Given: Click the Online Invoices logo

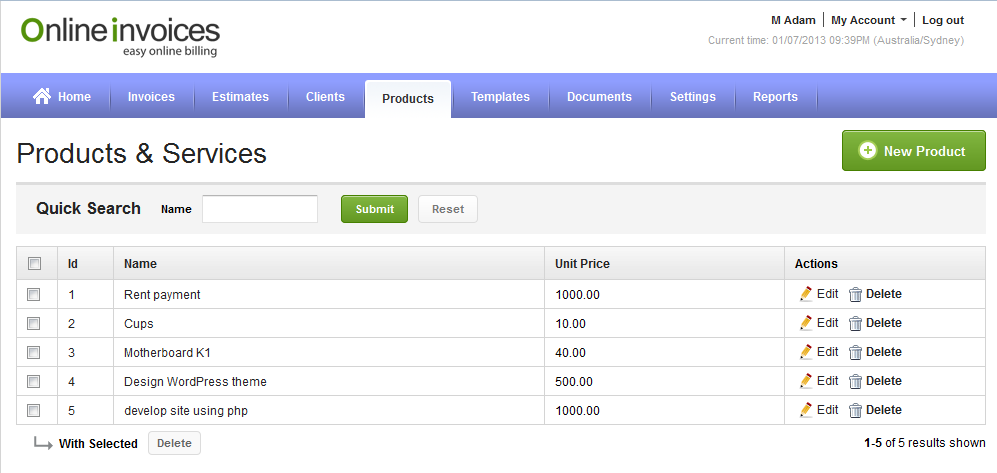Looking at the screenshot, I should point(120,36).
